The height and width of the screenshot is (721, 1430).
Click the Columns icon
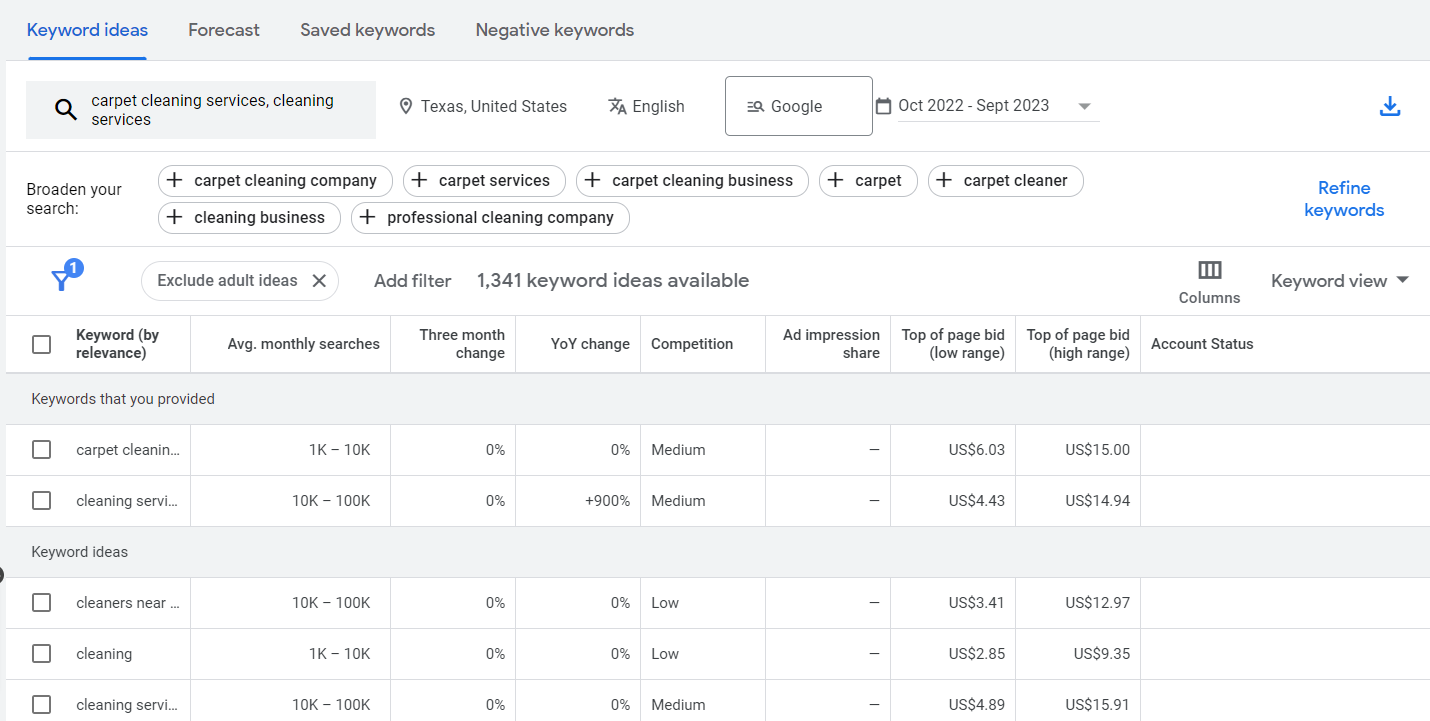coord(1209,271)
